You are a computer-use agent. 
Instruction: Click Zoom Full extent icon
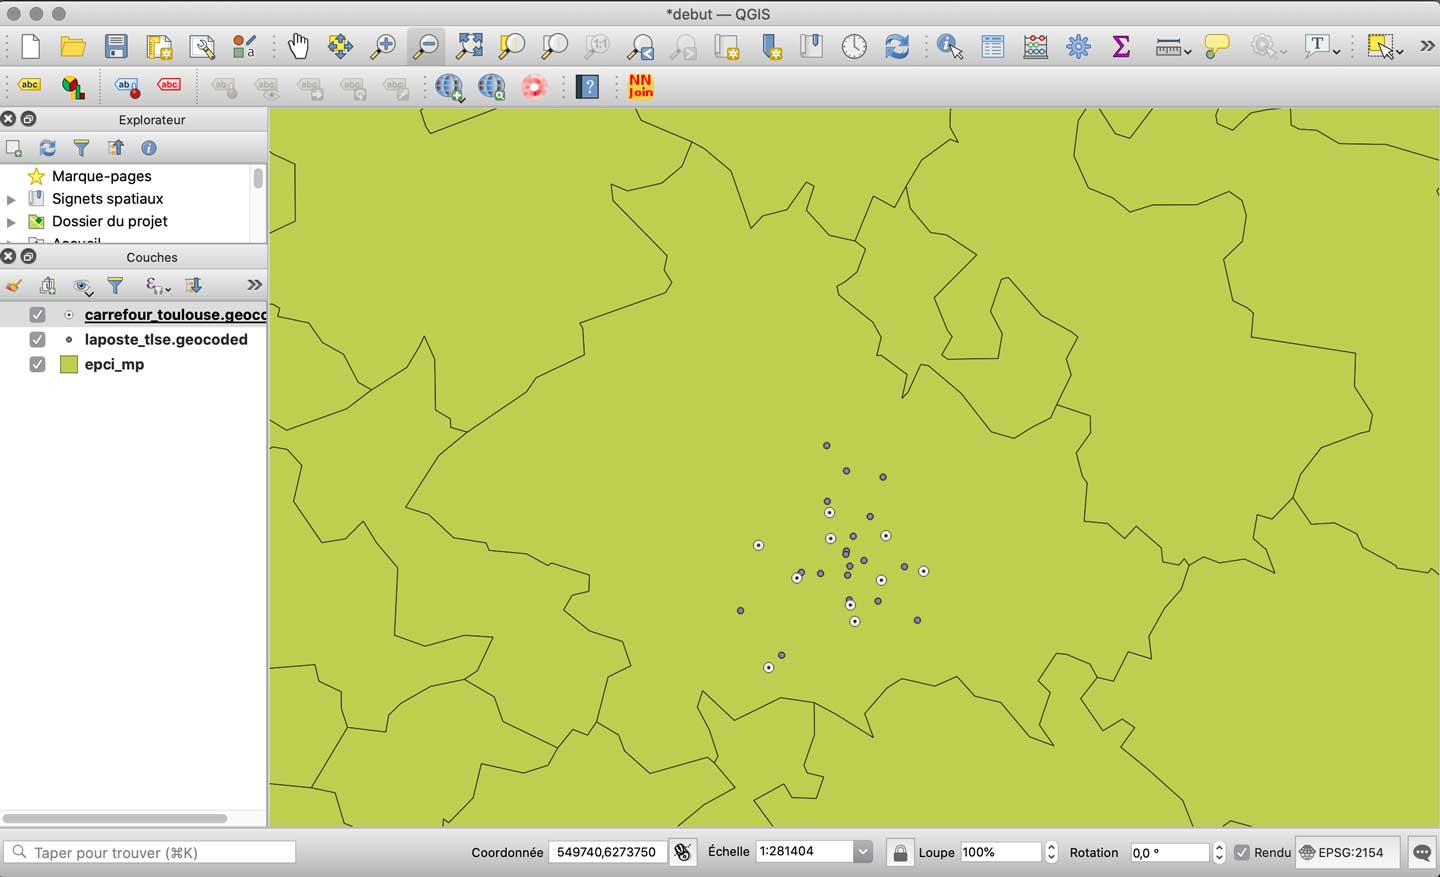tap(469, 46)
